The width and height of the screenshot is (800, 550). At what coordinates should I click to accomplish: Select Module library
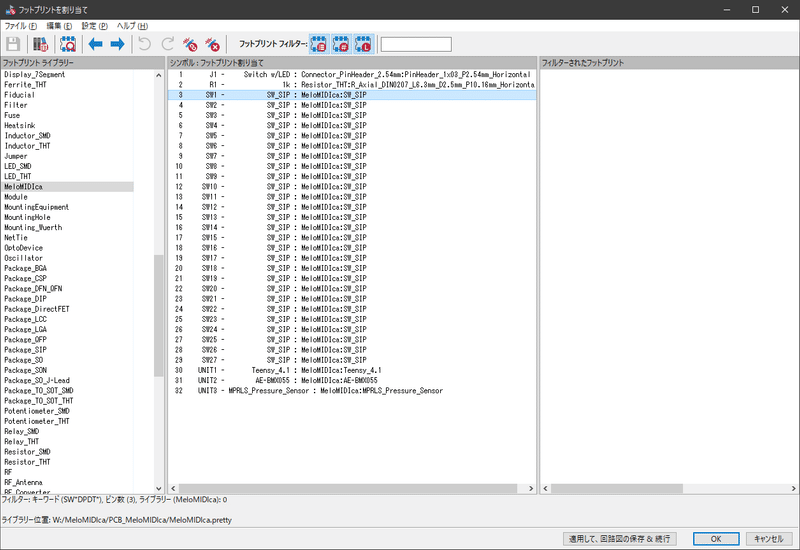[16, 197]
